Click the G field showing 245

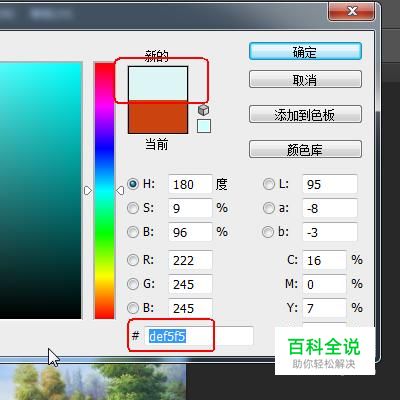(x=190, y=284)
